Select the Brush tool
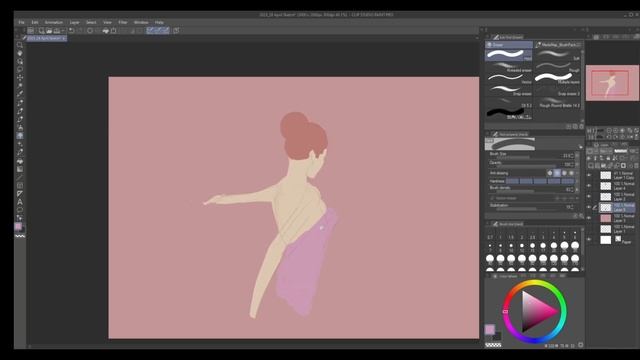The image size is (640, 360). point(20,119)
